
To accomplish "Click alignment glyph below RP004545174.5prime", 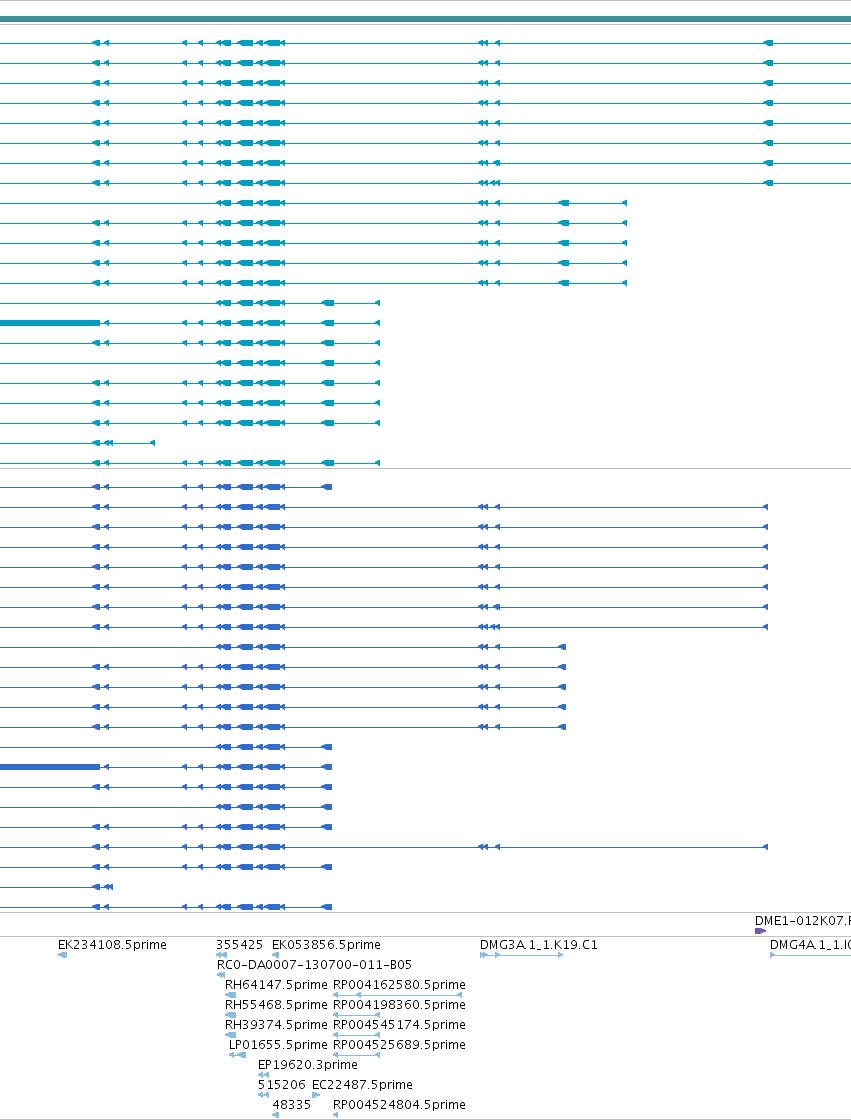I will tap(357, 1035).
